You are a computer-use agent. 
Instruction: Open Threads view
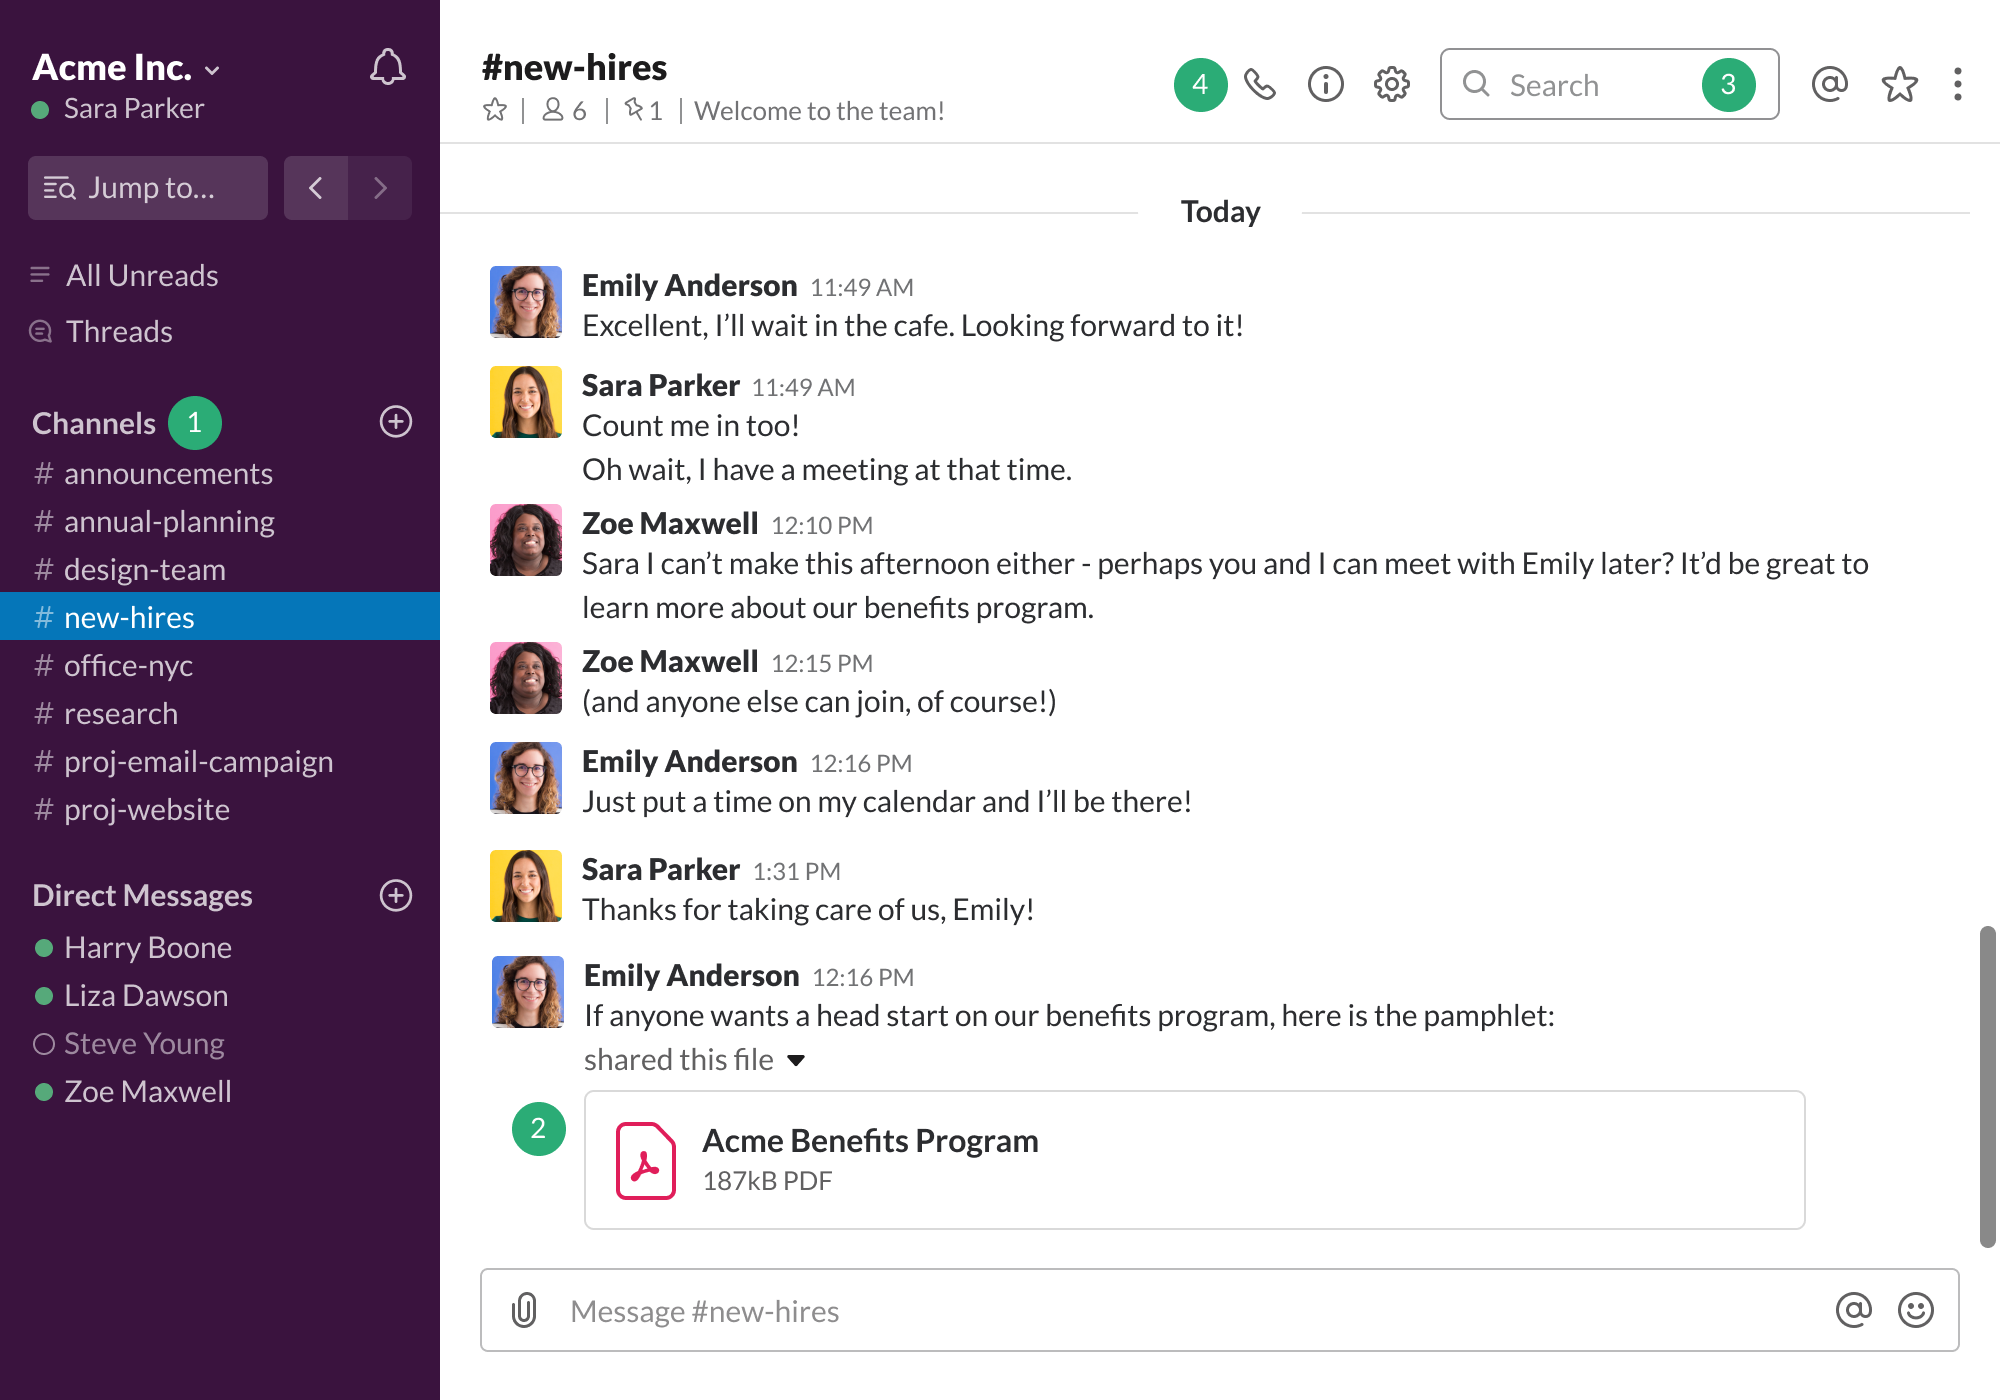pos(118,332)
